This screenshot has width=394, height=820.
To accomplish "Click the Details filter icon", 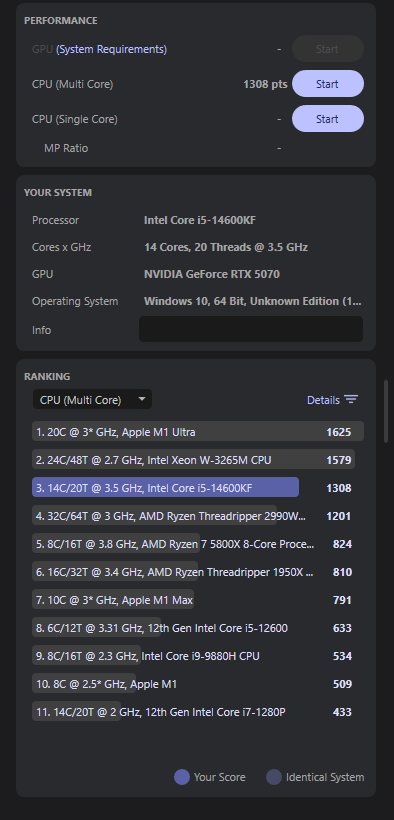I will [x=351, y=400].
